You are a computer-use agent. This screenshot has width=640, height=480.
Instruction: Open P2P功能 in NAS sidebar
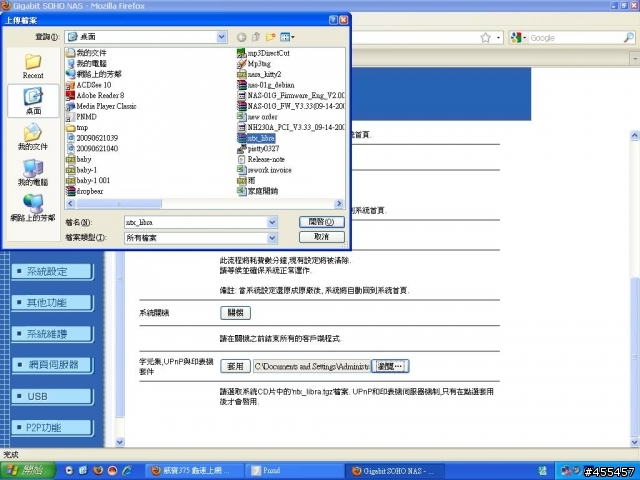coord(51,428)
